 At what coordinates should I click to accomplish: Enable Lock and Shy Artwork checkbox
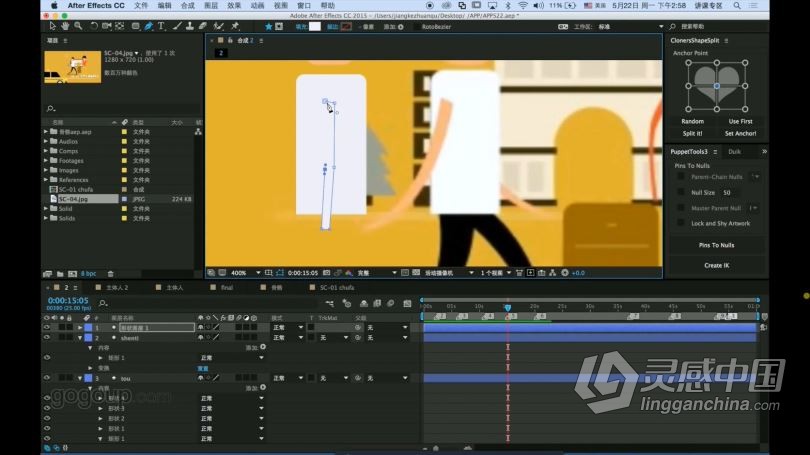[x=680, y=223]
